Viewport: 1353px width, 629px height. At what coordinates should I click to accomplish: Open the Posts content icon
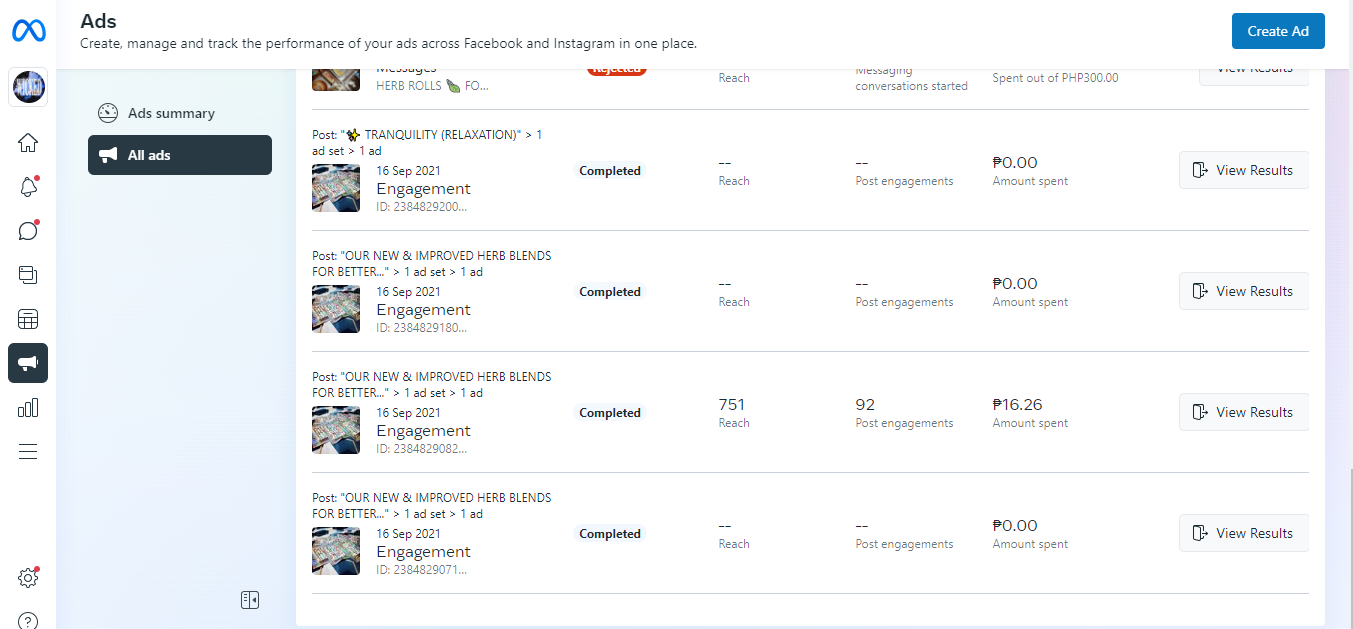28,275
